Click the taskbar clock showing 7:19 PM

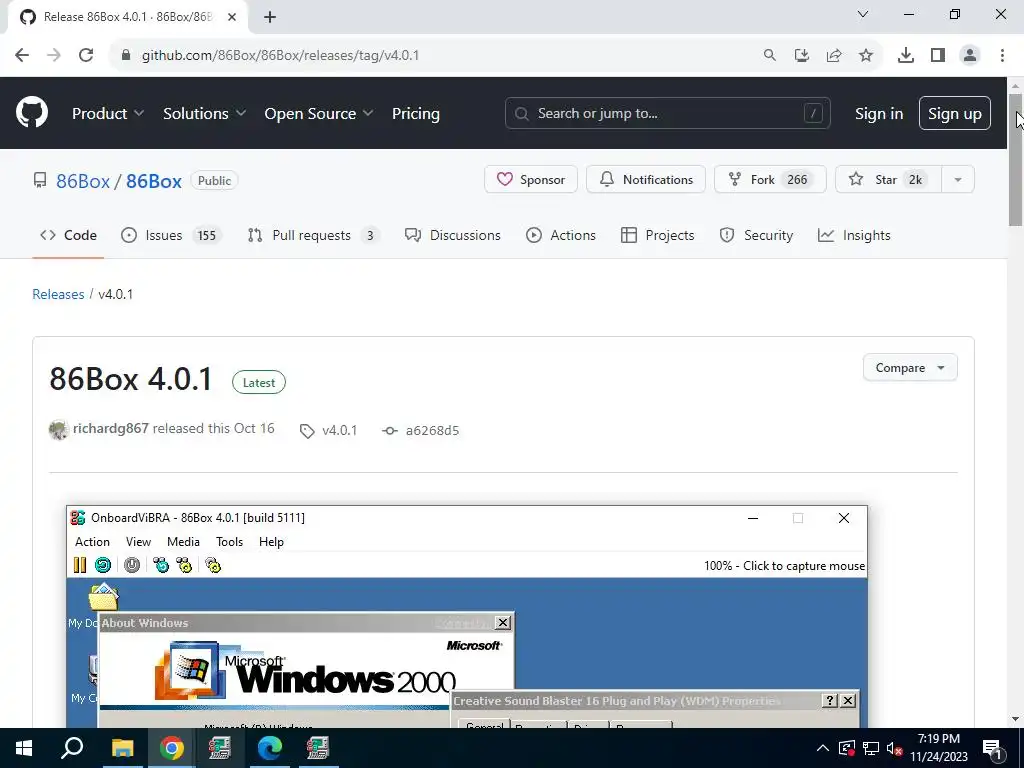pos(939,748)
